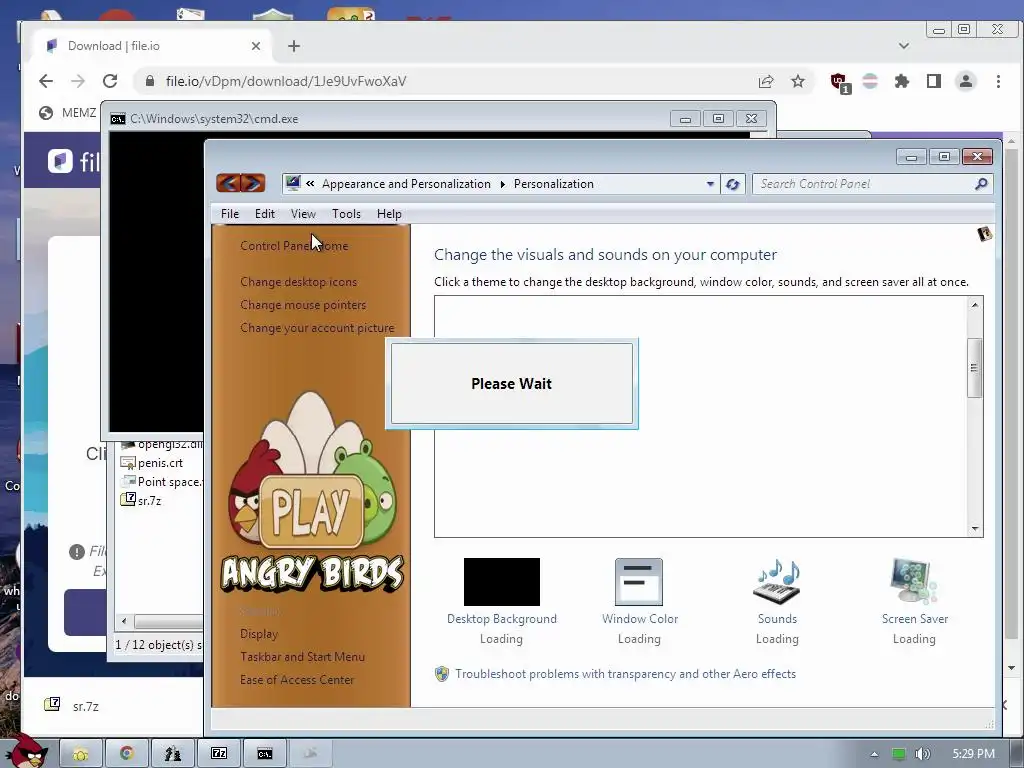Image resolution: width=1024 pixels, height=768 pixels.
Task: Select sr.7z file in 7-Zip list
Action: [x=141, y=500]
